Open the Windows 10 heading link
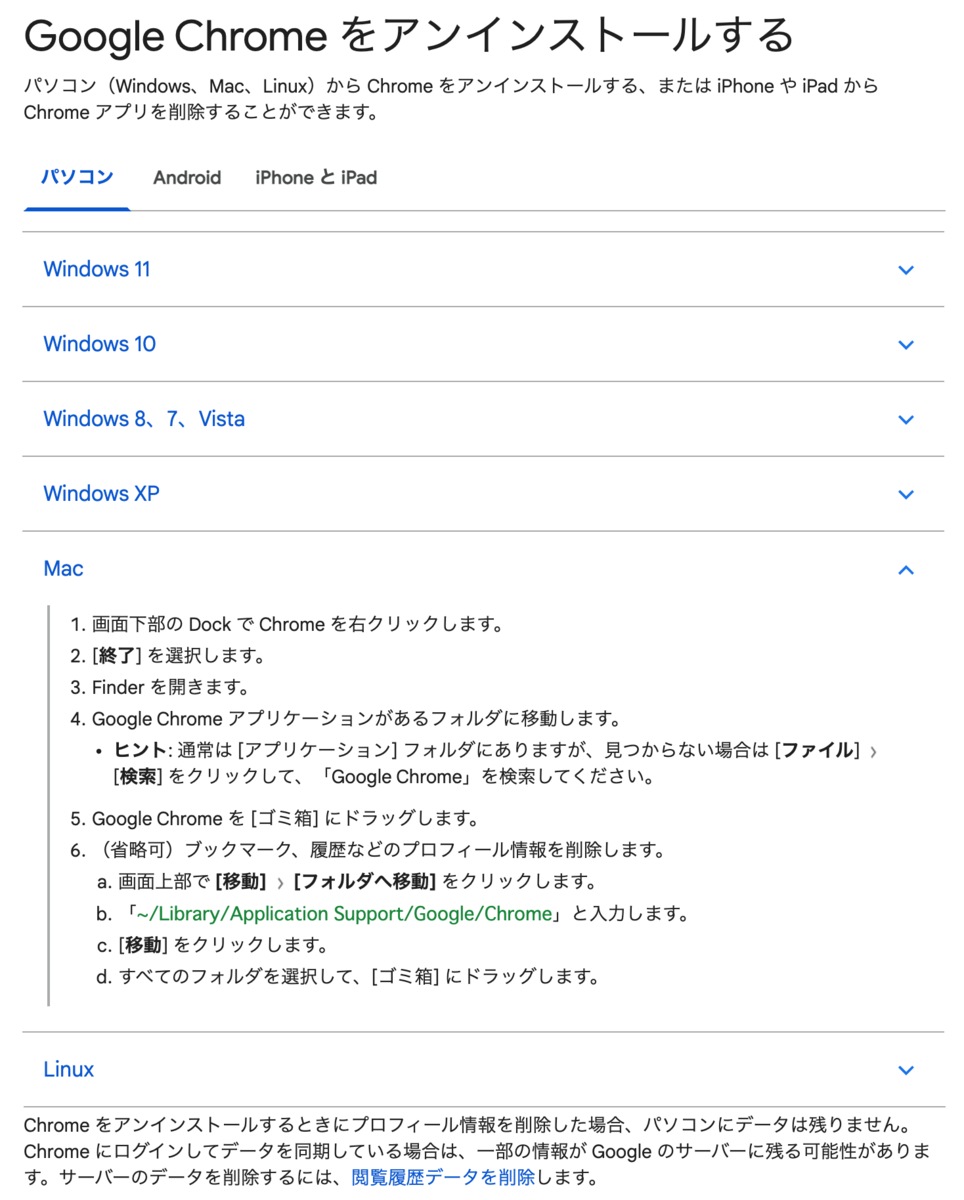Viewport: 964px width, 1200px height. pos(100,344)
